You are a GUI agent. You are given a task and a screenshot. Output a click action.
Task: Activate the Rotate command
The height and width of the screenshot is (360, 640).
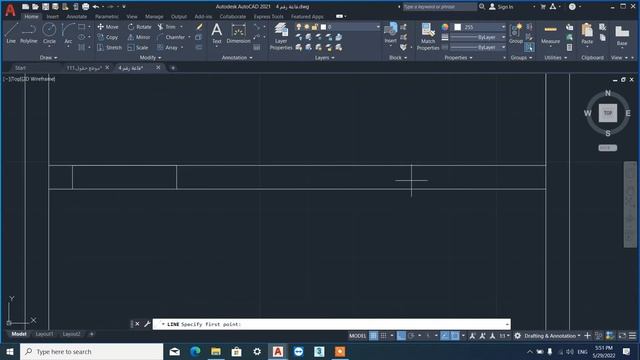pos(139,27)
